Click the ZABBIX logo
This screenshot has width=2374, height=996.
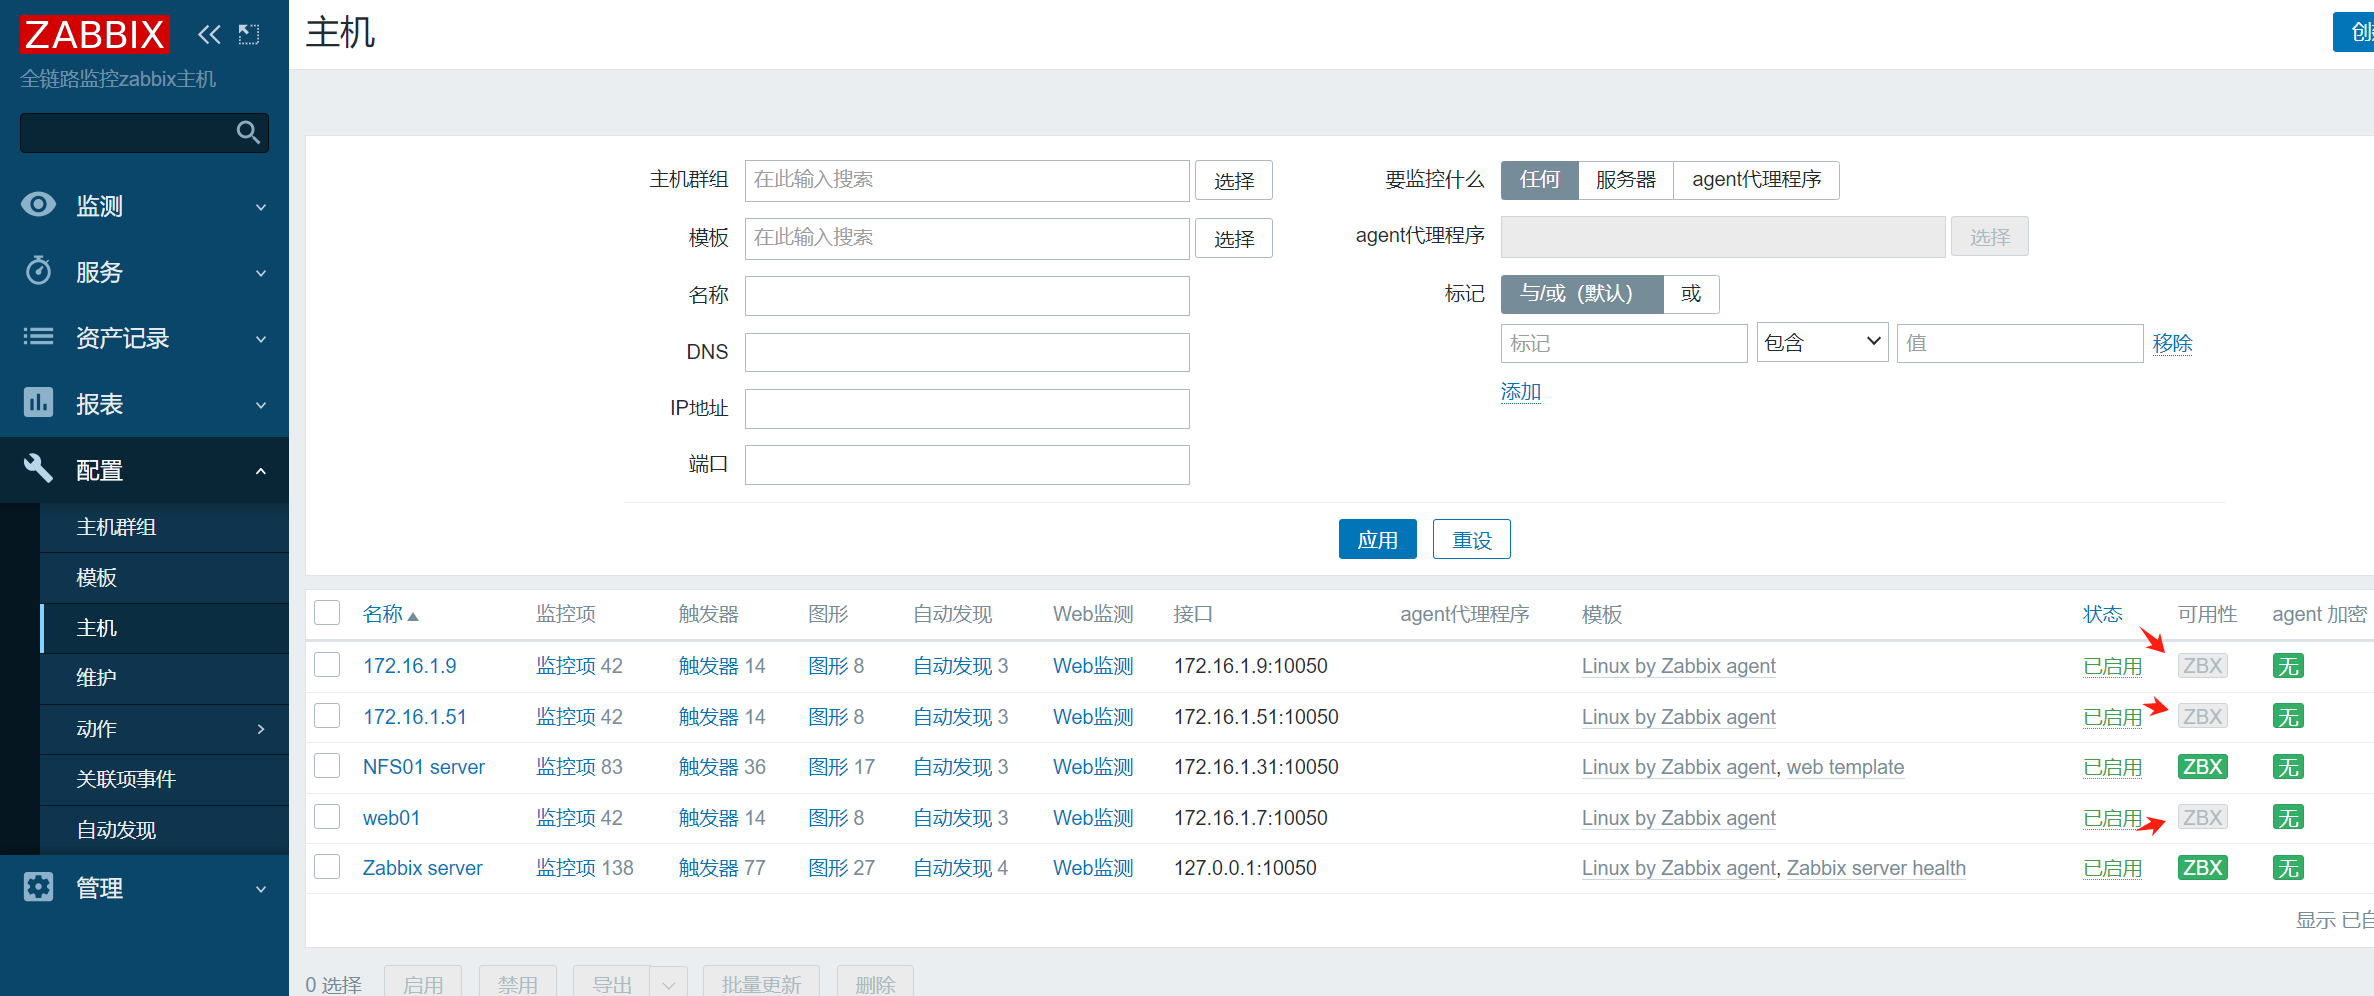(95, 34)
